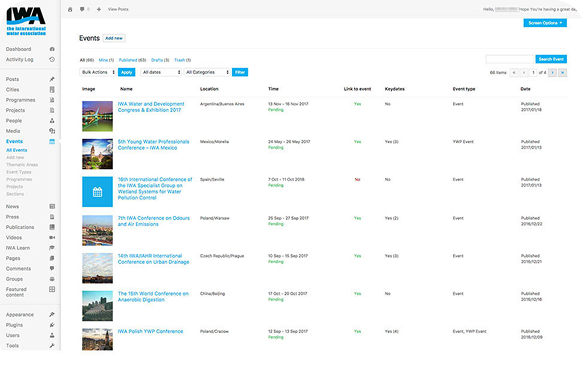Click the Apply button
The image size is (584, 372).
click(126, 72)
